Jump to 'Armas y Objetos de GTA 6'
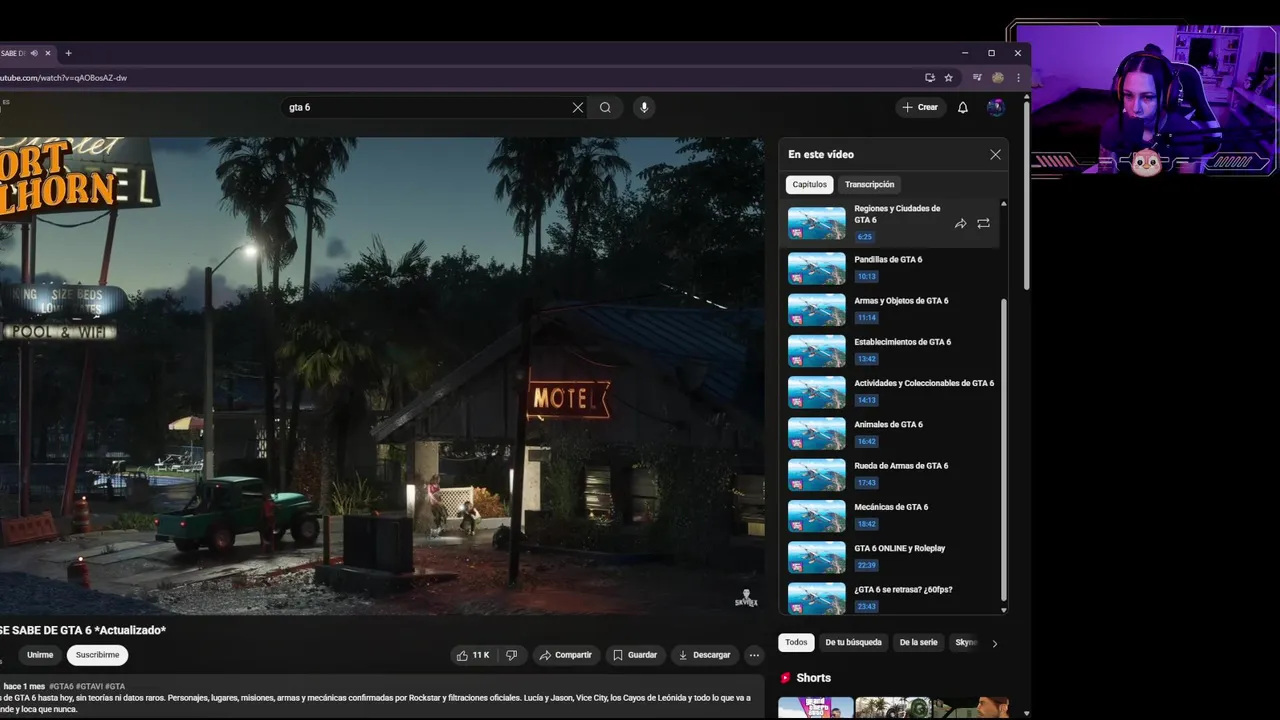Image resolution: width=1280 pixels, height=720 pixels. pos(888,309)
